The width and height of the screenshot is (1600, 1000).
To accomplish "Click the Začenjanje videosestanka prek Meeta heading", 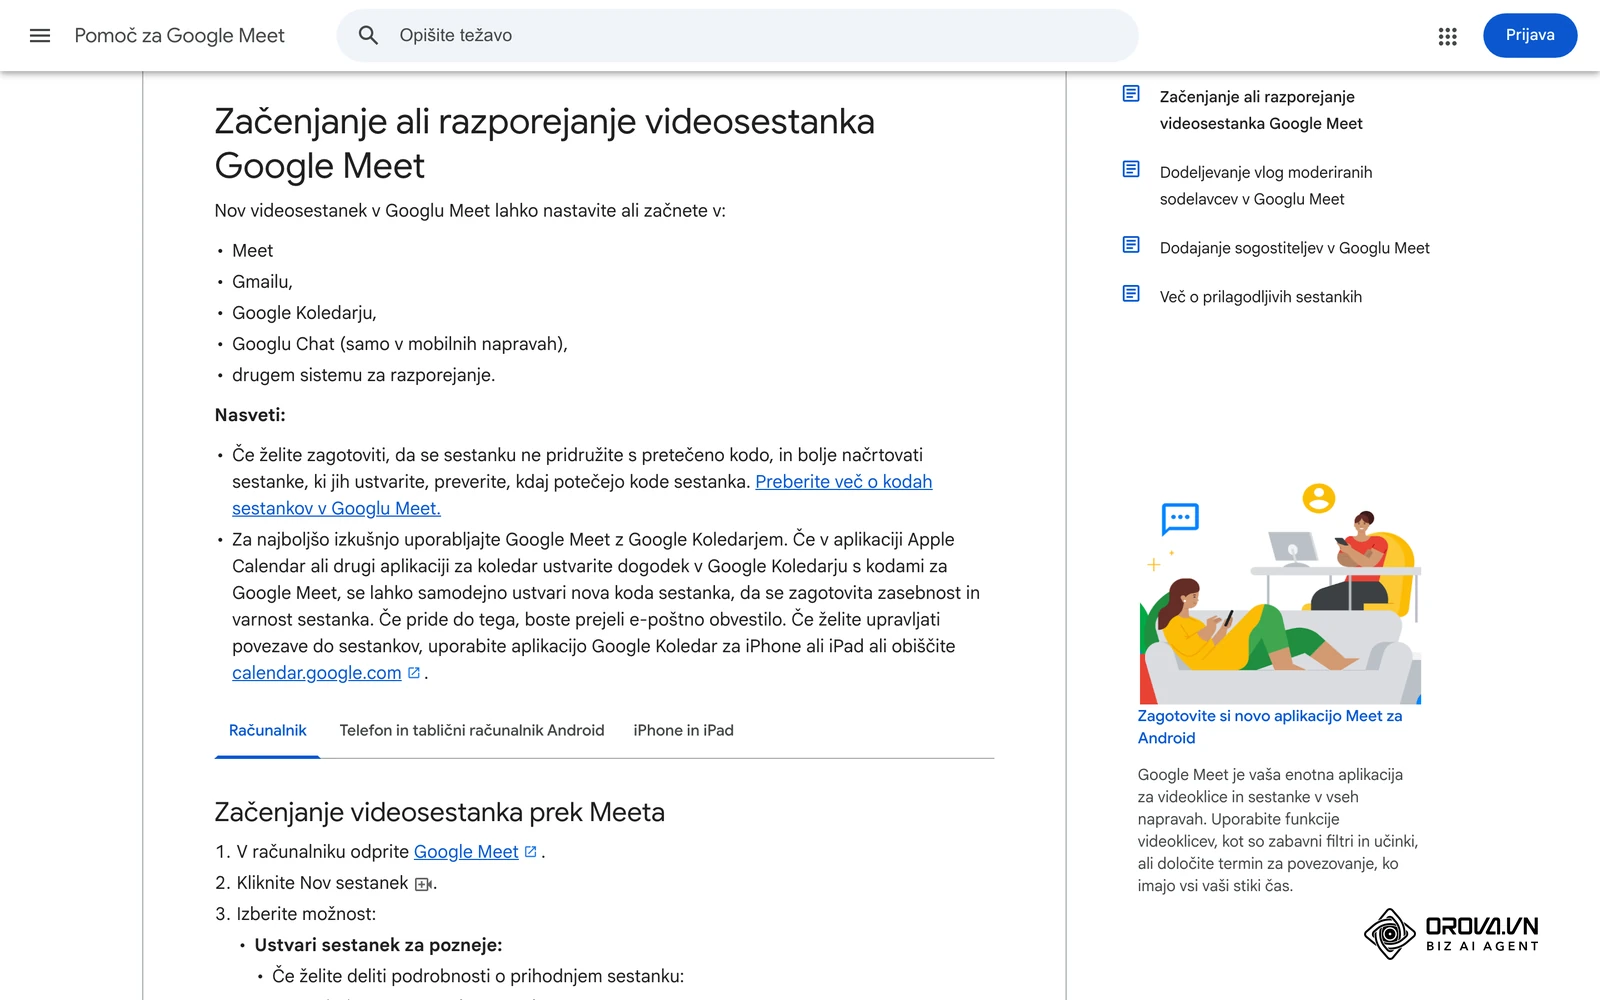I will [439, 812].
